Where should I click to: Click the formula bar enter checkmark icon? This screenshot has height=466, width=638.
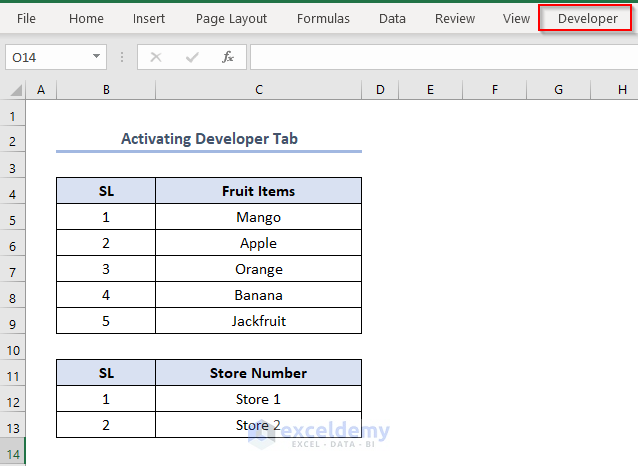coord(192,57)
